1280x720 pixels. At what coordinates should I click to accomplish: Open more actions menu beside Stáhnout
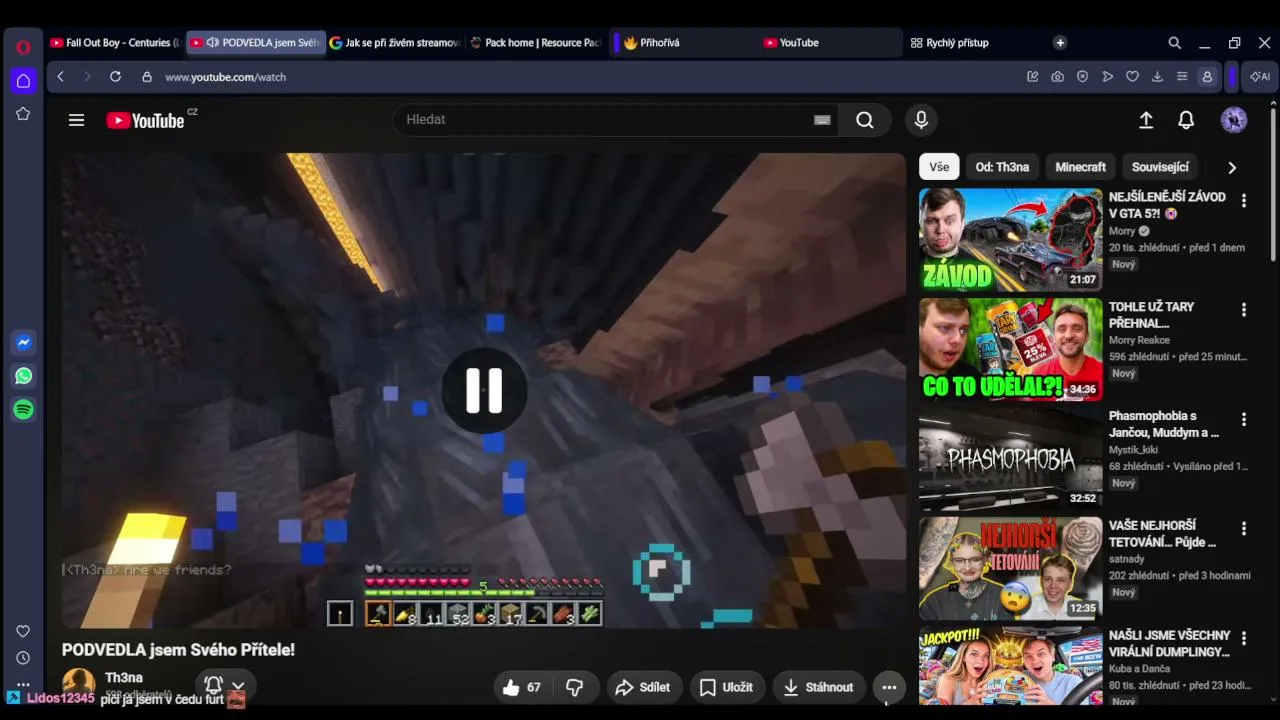point(889,687)
